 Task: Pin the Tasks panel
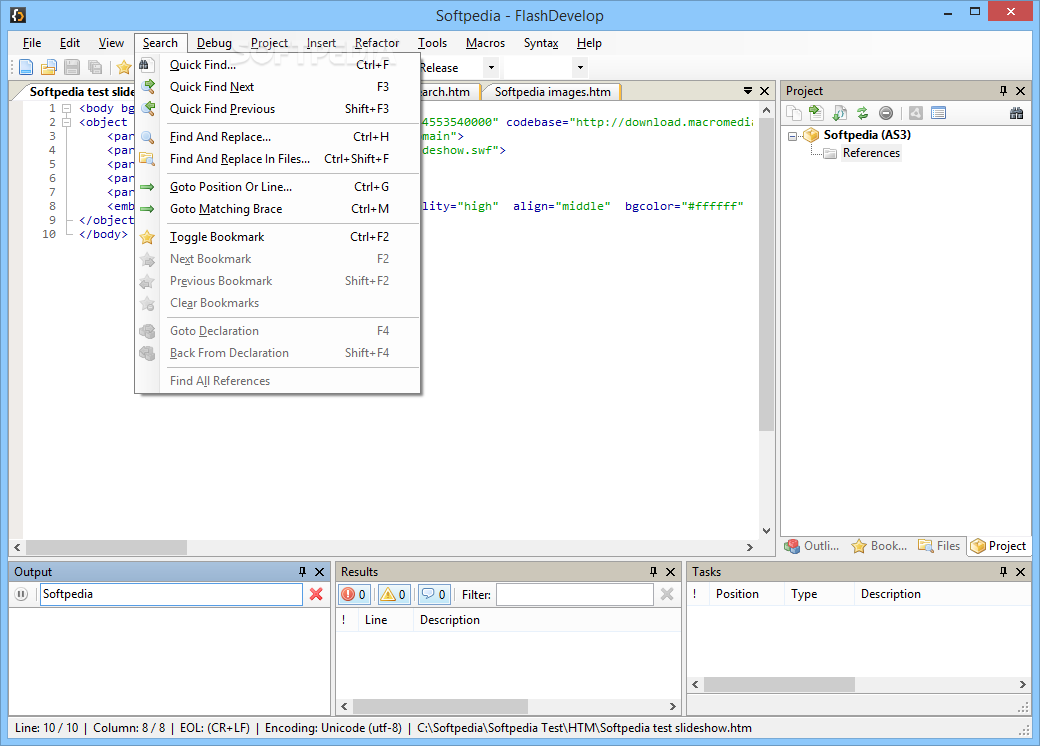[1003, 572]
